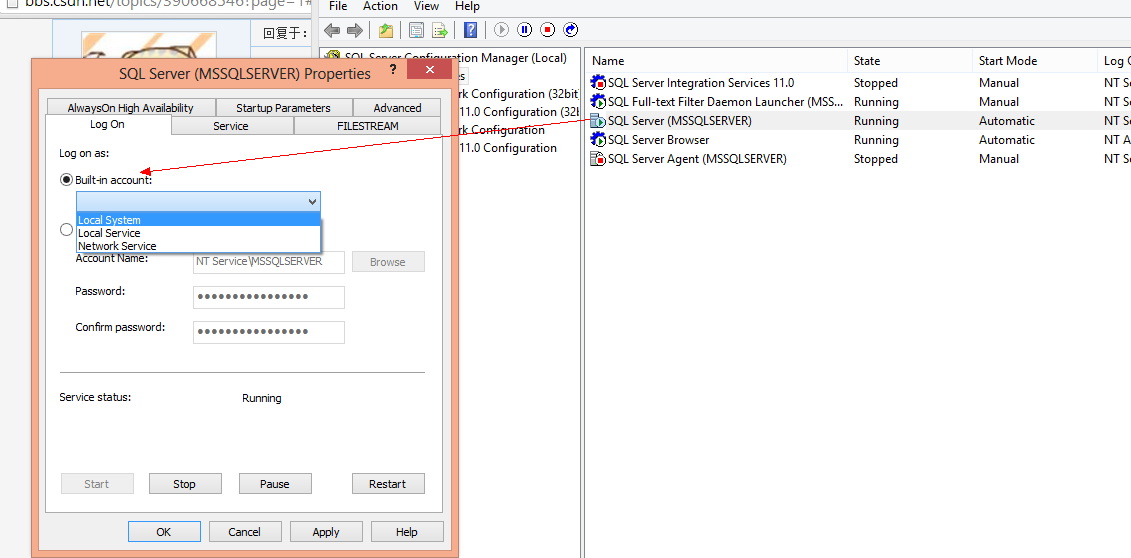Close the SQL Server Properties dialog
Screen dimensions: 1131x558
(430, 69)
